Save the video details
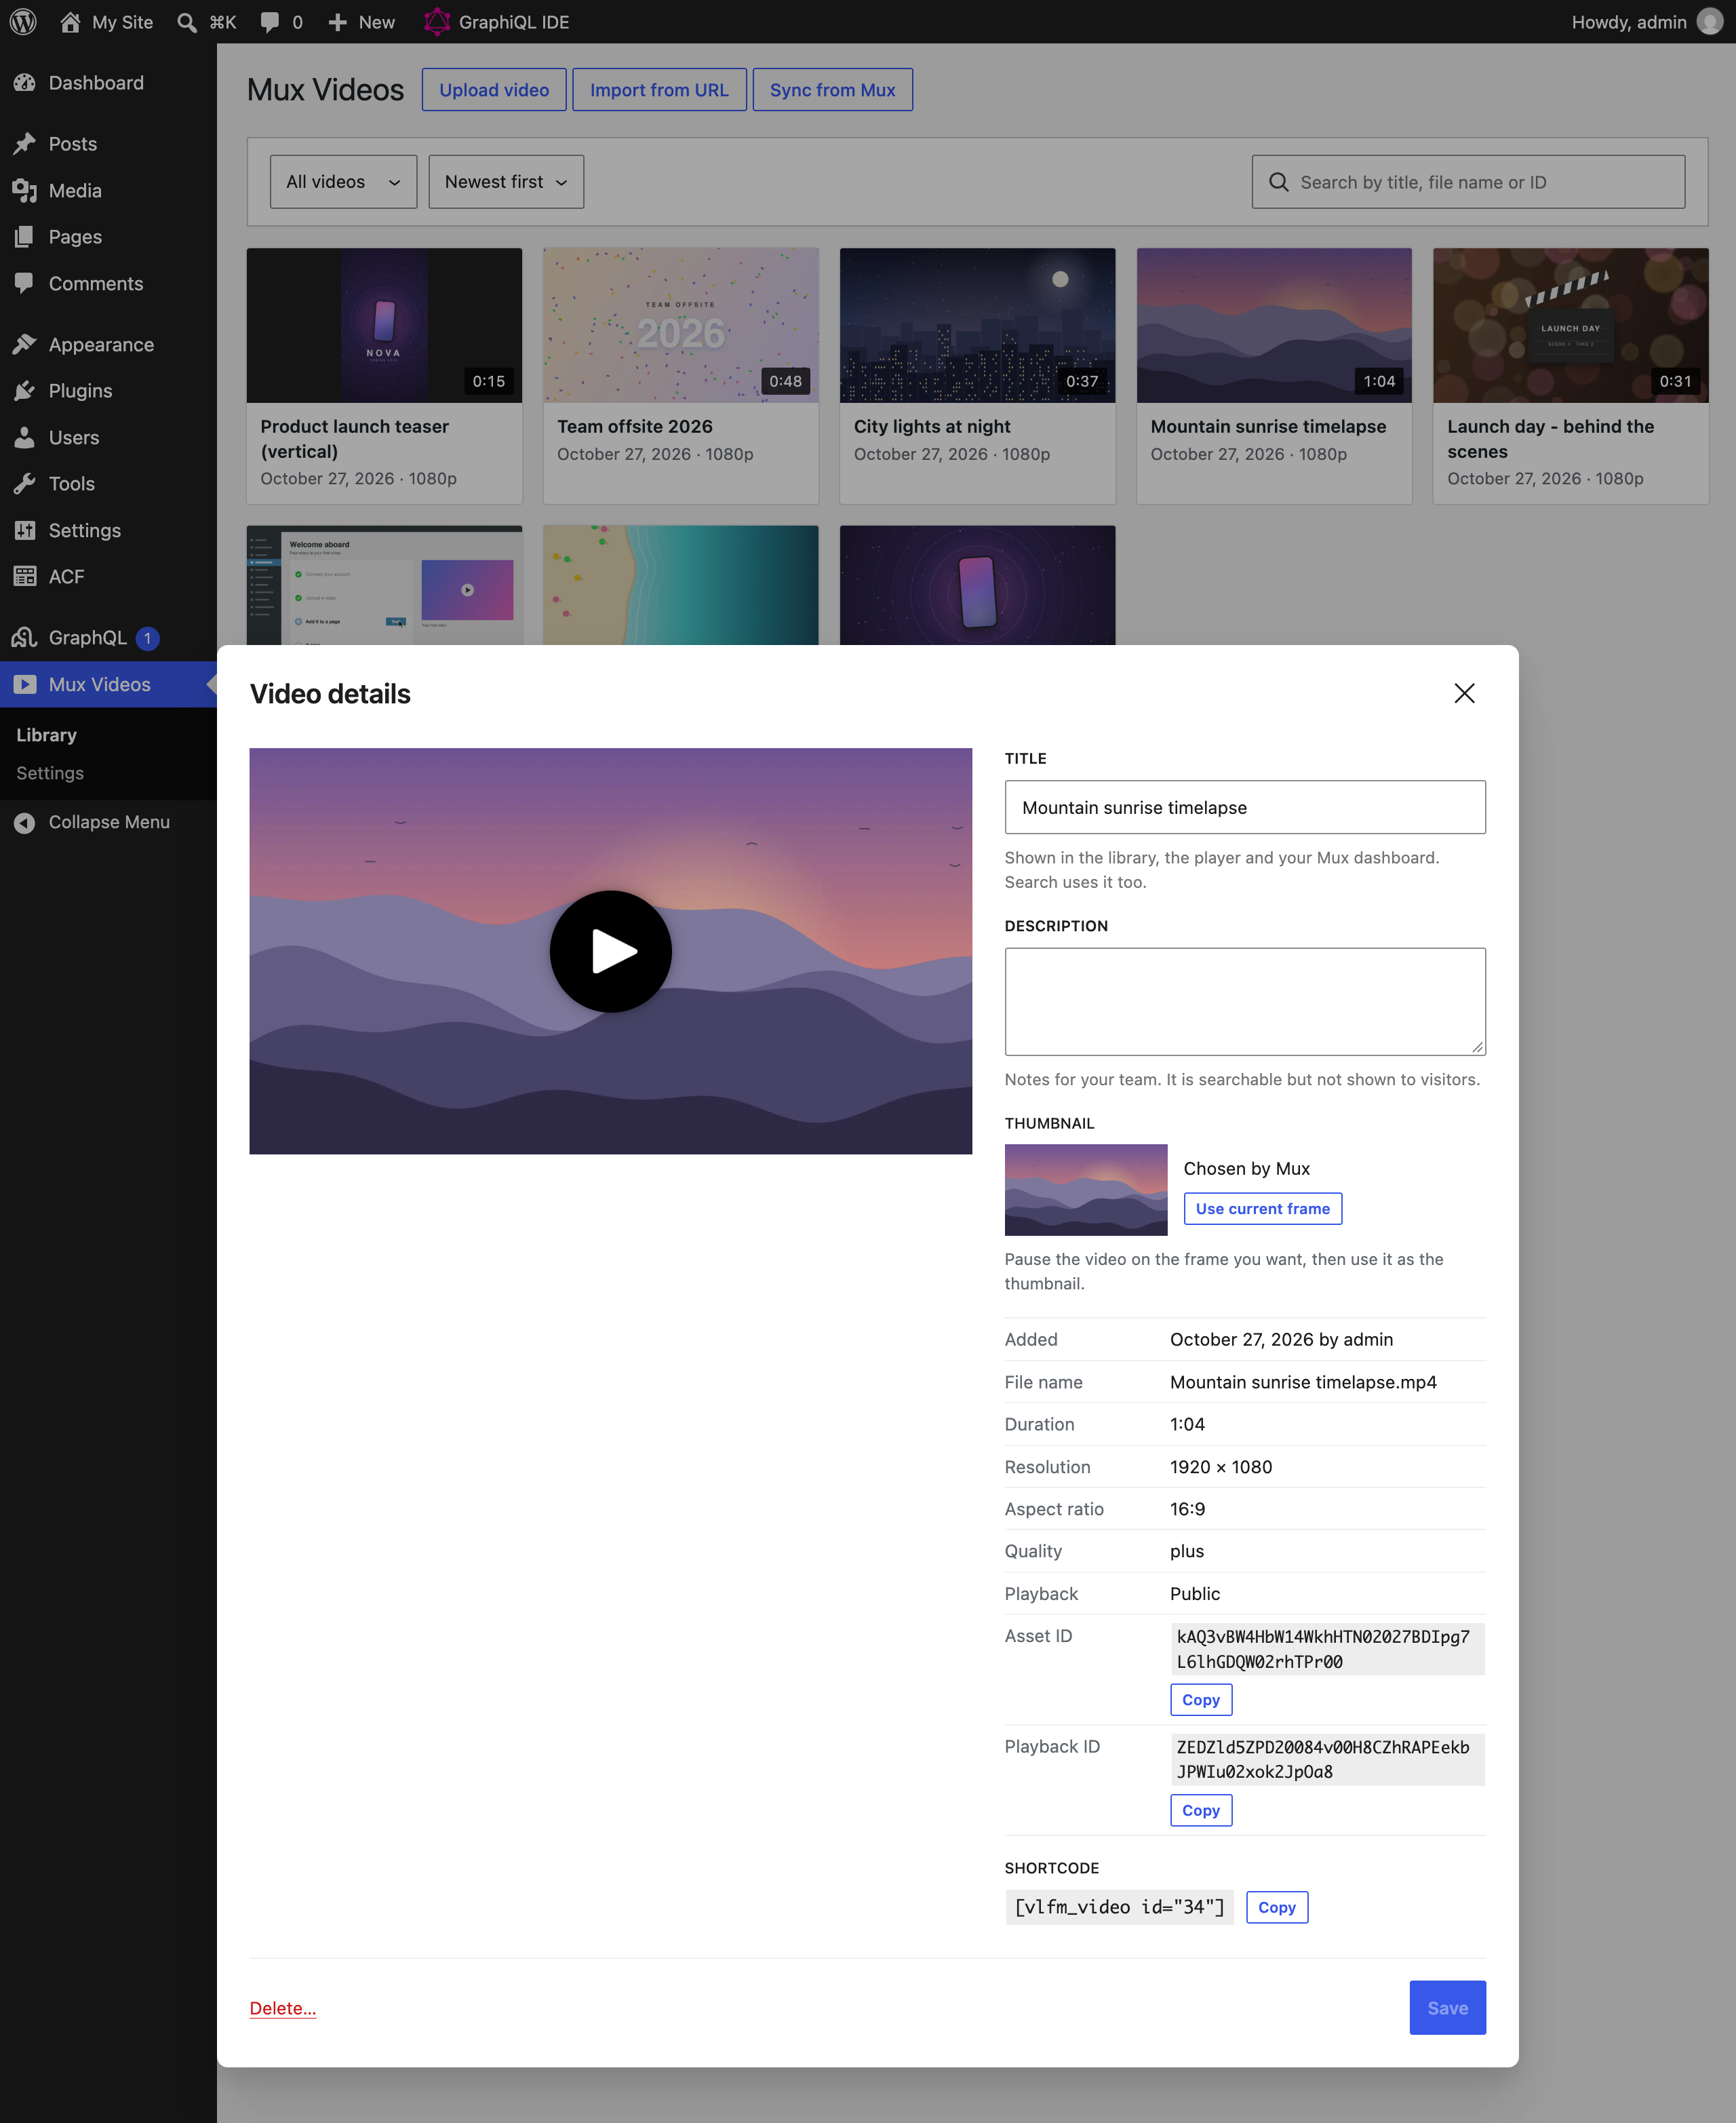Screen dimensions: 1736x2123 tap(1447, 2008)
